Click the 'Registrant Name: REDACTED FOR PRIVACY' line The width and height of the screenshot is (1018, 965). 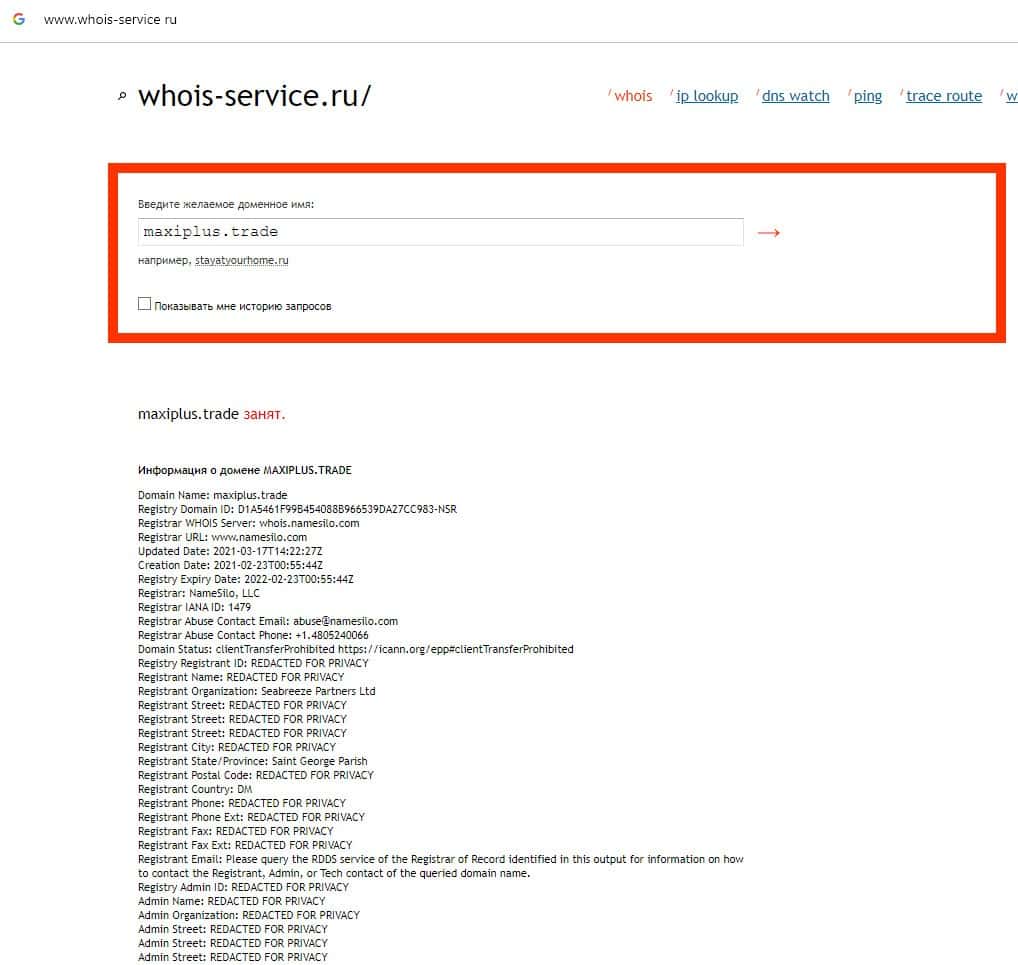(x=241, y=677)
